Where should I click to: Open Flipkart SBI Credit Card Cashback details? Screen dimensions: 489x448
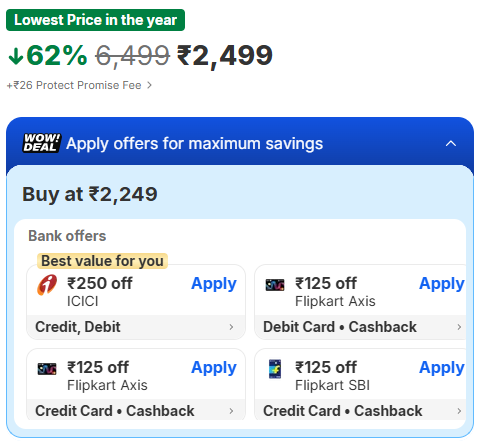pos(459,411)
